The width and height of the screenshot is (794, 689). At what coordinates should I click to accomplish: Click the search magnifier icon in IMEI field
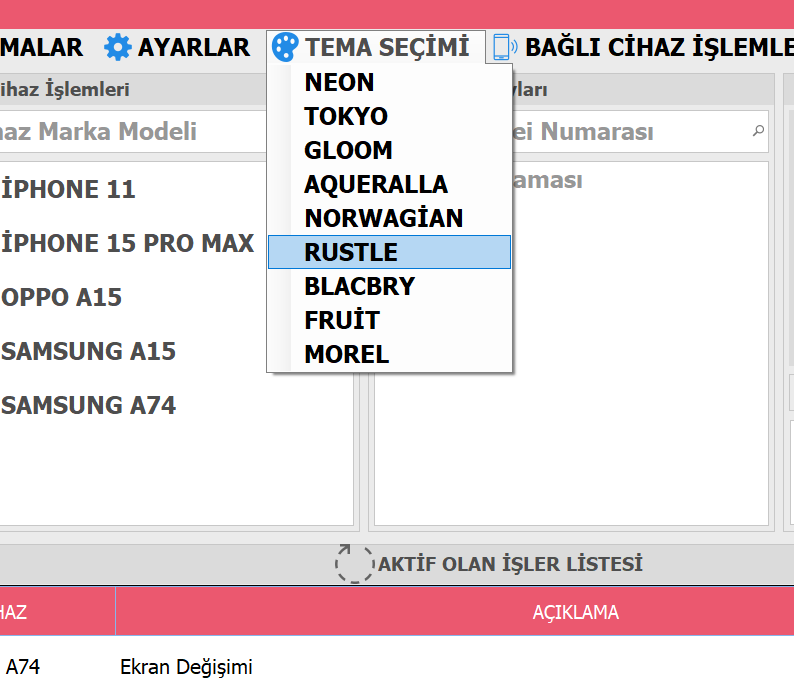[758, 131]
